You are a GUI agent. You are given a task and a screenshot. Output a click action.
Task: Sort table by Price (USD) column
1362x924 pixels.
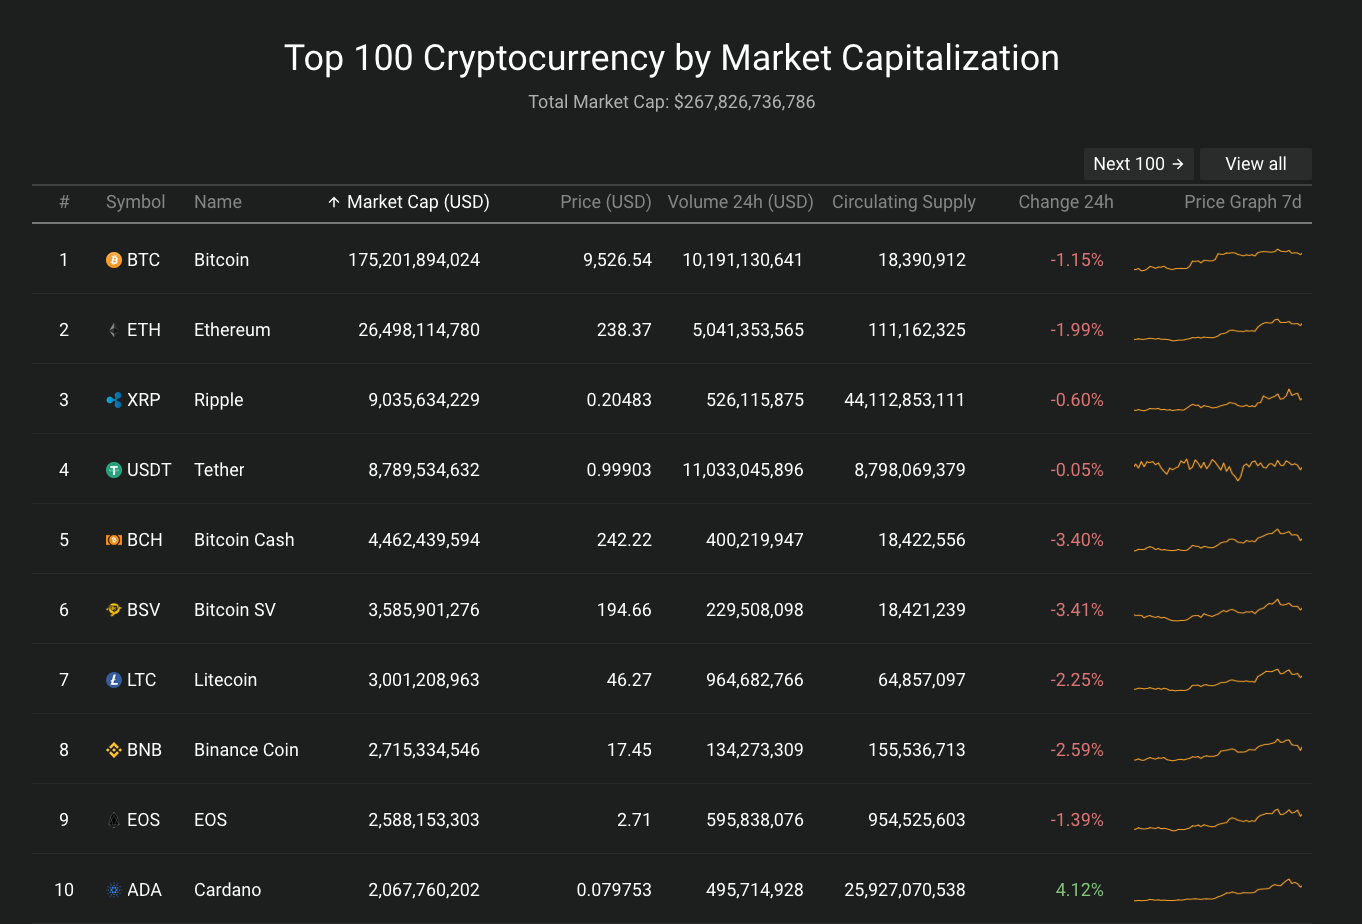pos(606,202)
